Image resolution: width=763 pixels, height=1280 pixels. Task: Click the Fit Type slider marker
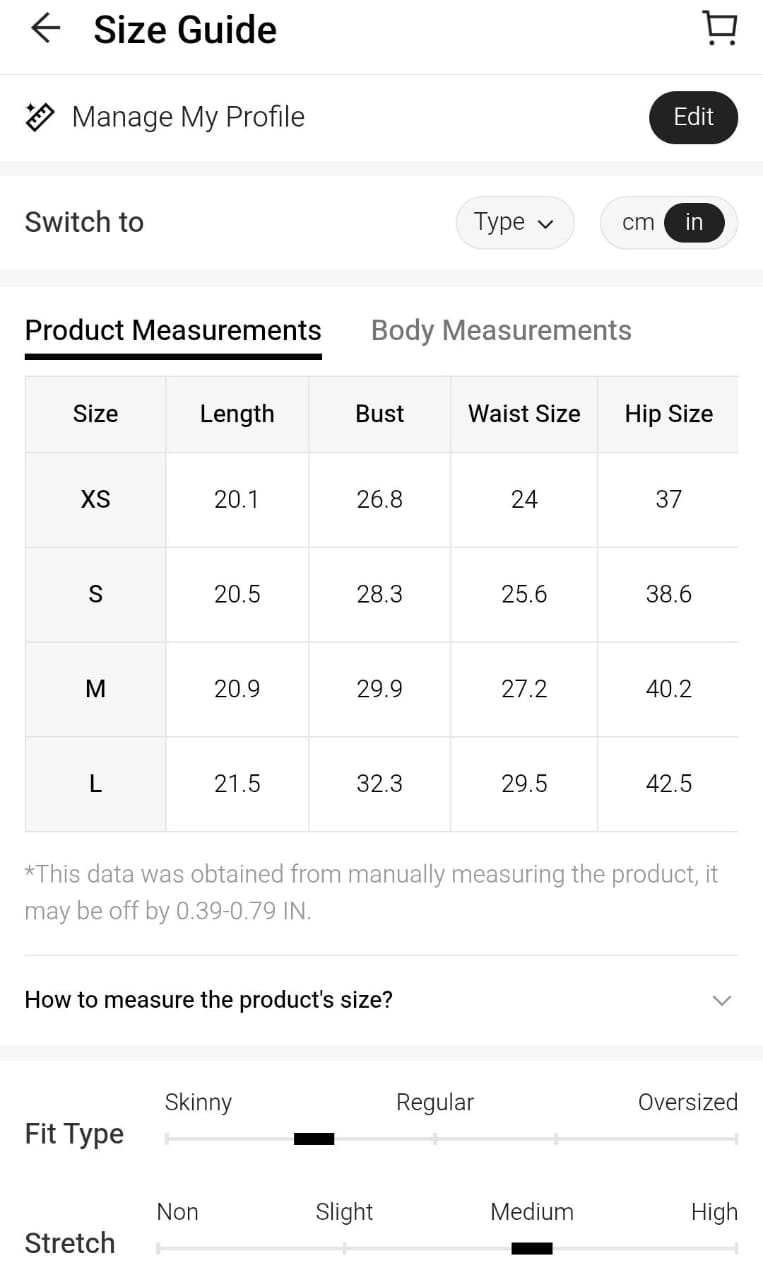pos(314,1138)
